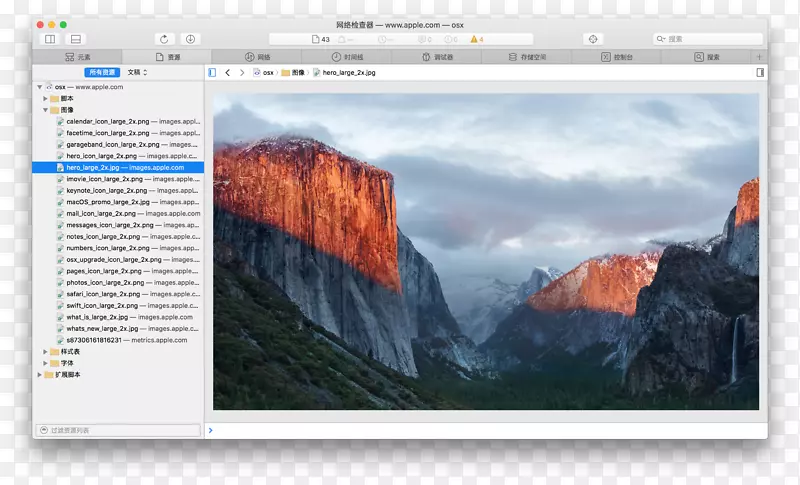Open the 存储空间 tab
The width and height of the screenshot is (800, 485).
tap(527, 57)
